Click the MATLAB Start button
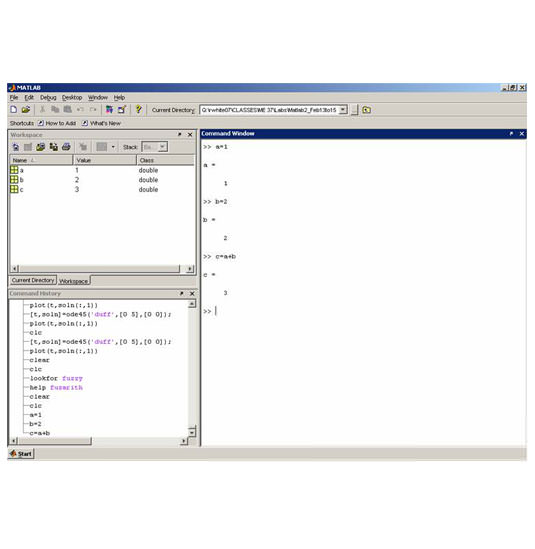 pos(21,454)
